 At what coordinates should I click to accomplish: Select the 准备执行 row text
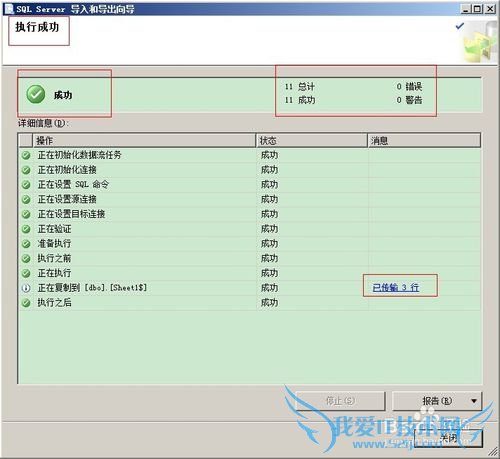point(54,243)
